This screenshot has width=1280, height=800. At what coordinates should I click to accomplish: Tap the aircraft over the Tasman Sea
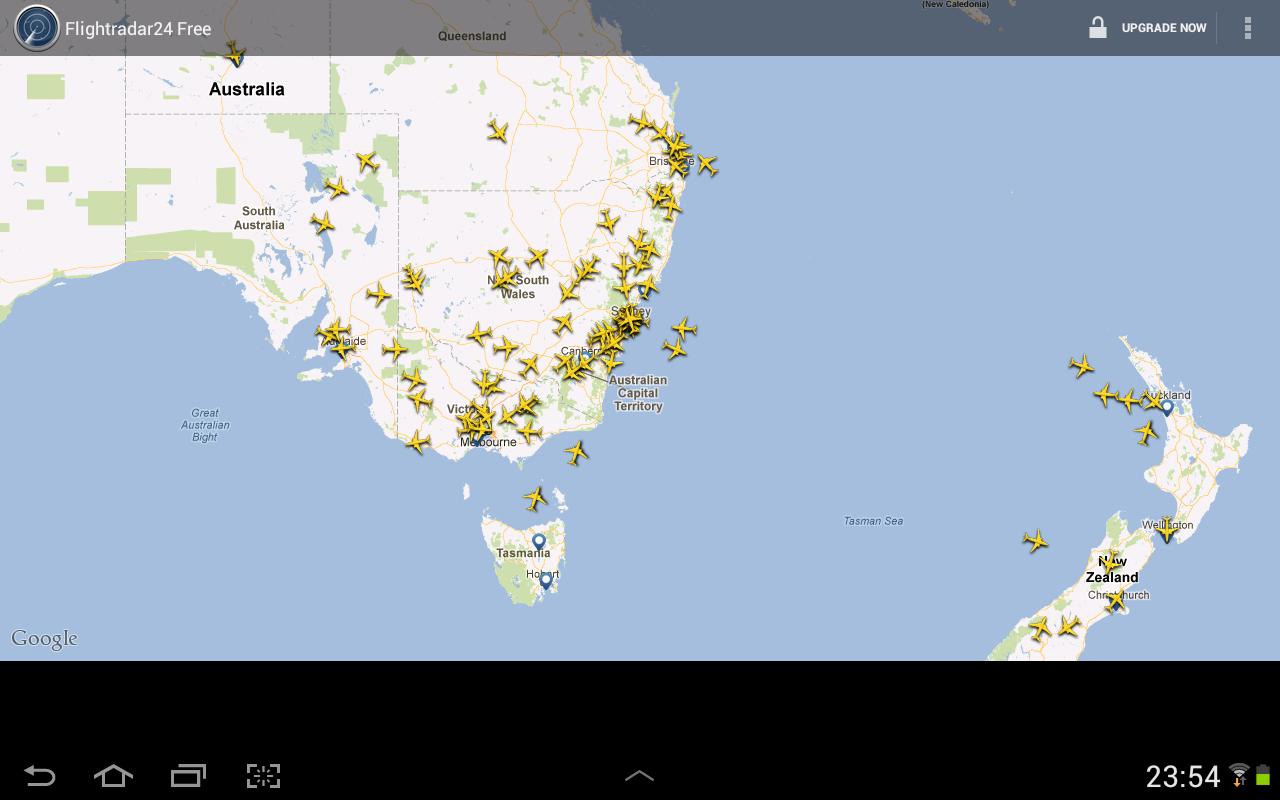coord(1037,540)
